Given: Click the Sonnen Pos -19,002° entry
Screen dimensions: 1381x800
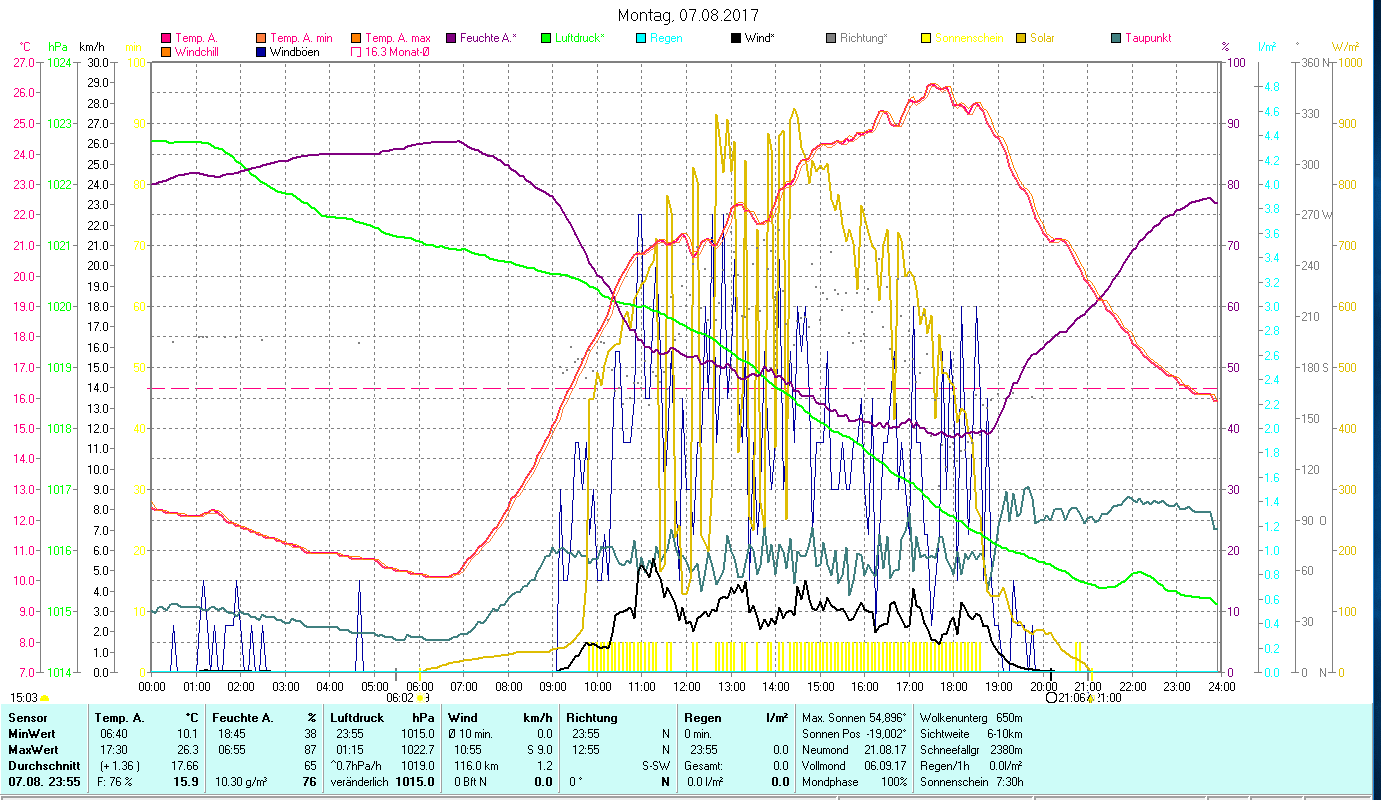Looking at the screenshot, I should pos(853,734).
